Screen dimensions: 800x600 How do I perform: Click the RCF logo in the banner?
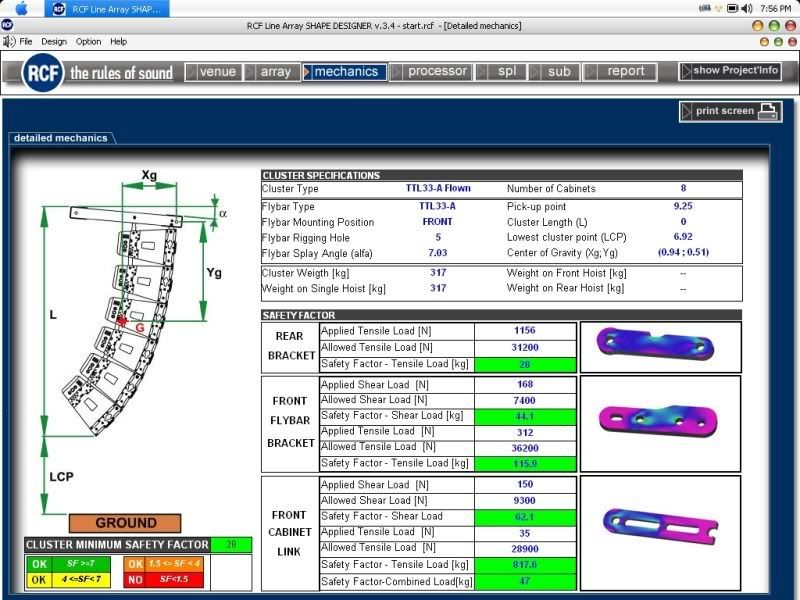42,73
